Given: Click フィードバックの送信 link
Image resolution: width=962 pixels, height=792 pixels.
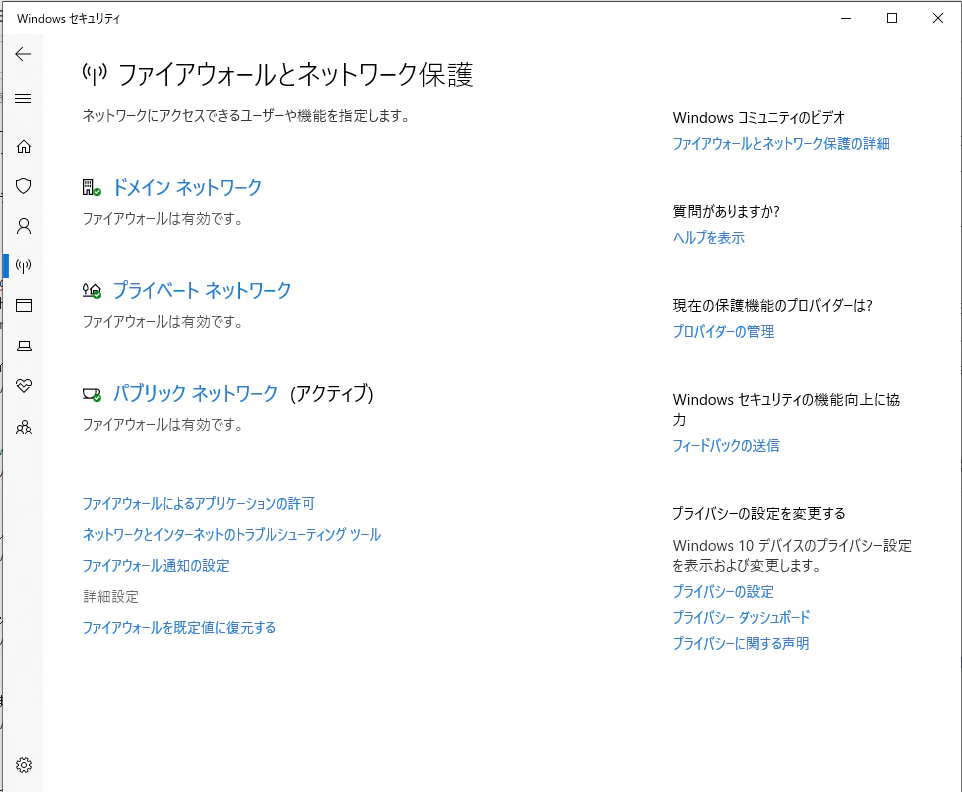Looking at the screenshot, I should click(726, 445).
